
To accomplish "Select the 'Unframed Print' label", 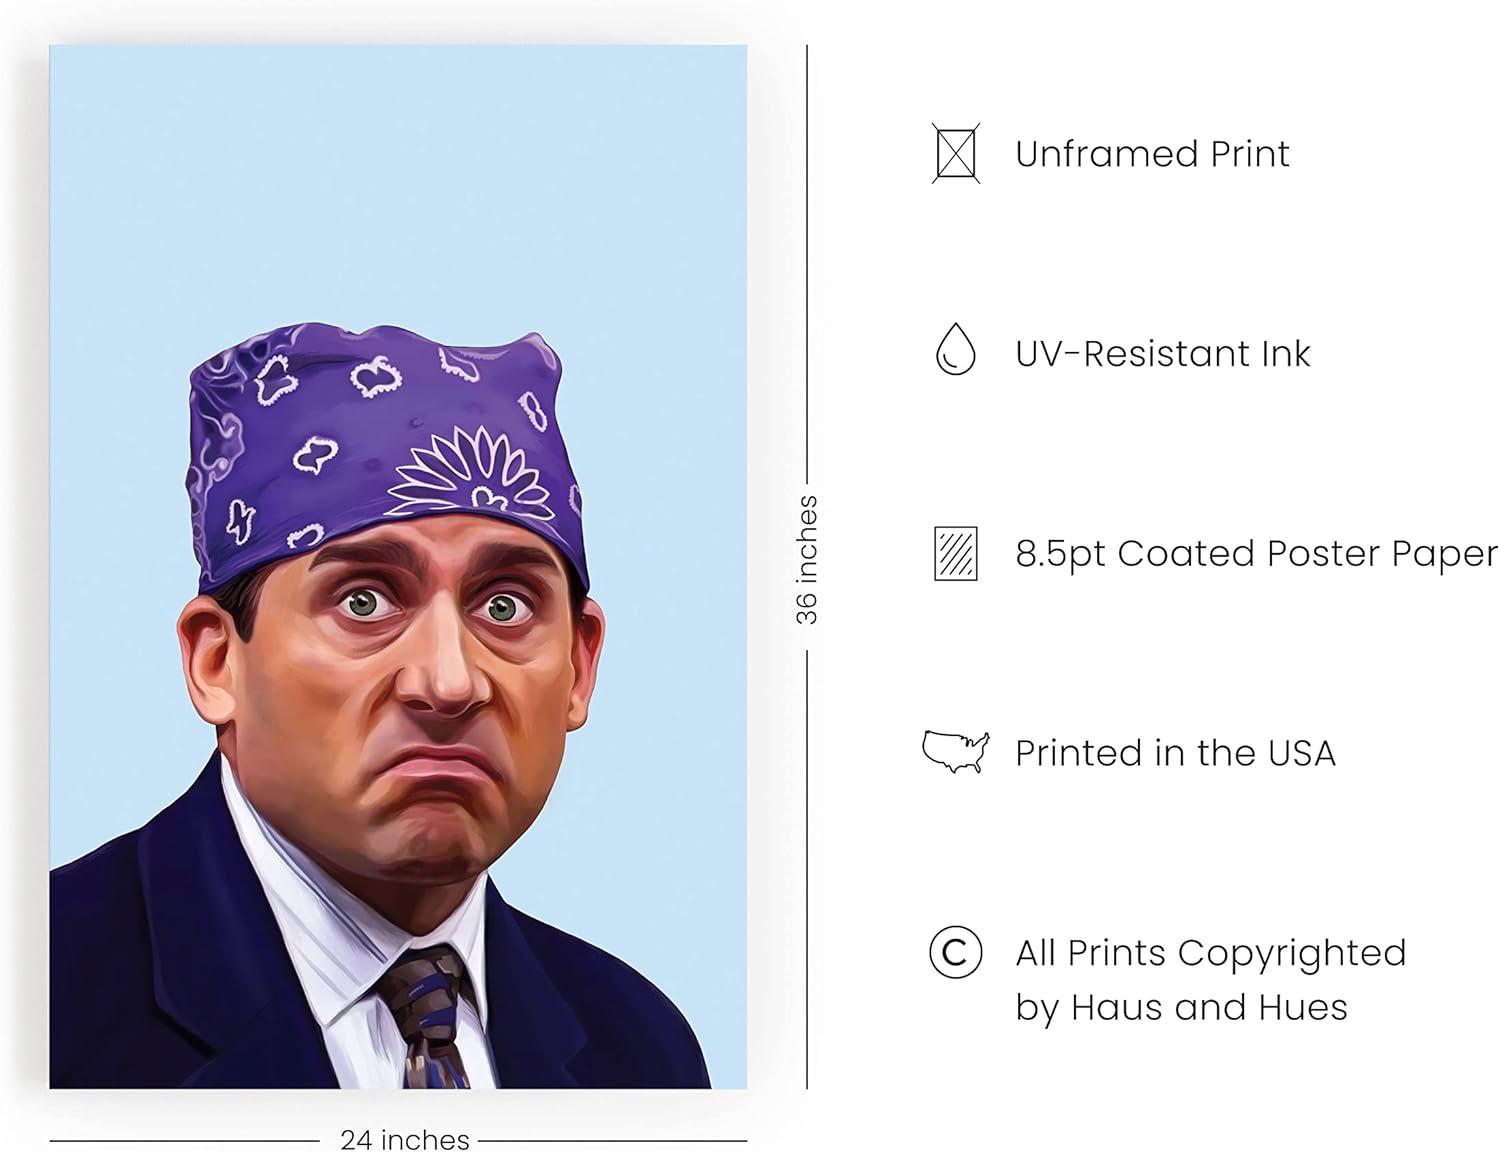I will (x=1152, y=154).
